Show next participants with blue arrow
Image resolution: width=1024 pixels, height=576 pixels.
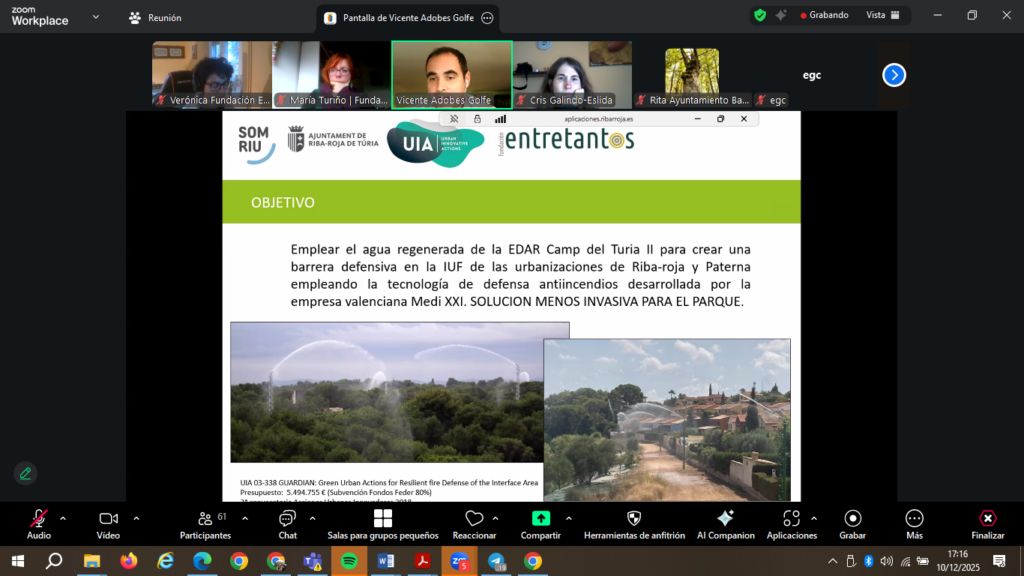894,75
